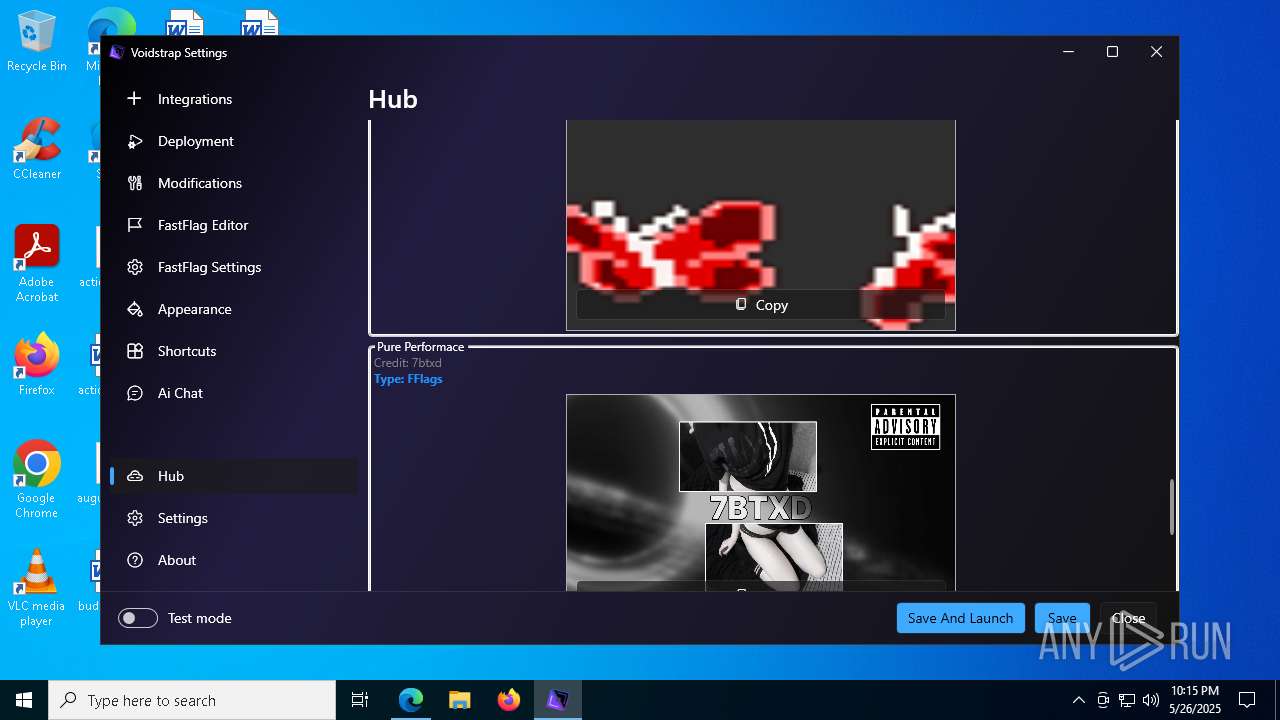Open the Integrations page
1280x720 pixels.
coord(234,99)
